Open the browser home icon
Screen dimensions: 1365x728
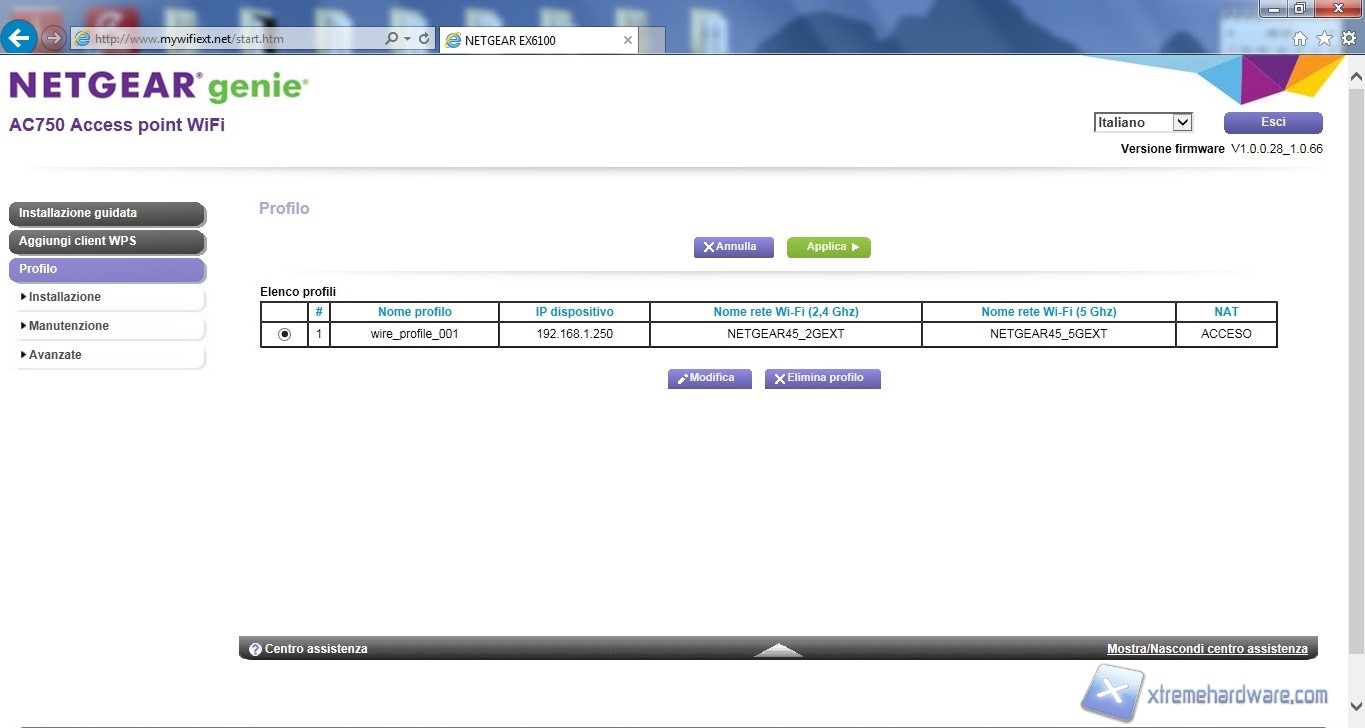[x=1300, y=39]
